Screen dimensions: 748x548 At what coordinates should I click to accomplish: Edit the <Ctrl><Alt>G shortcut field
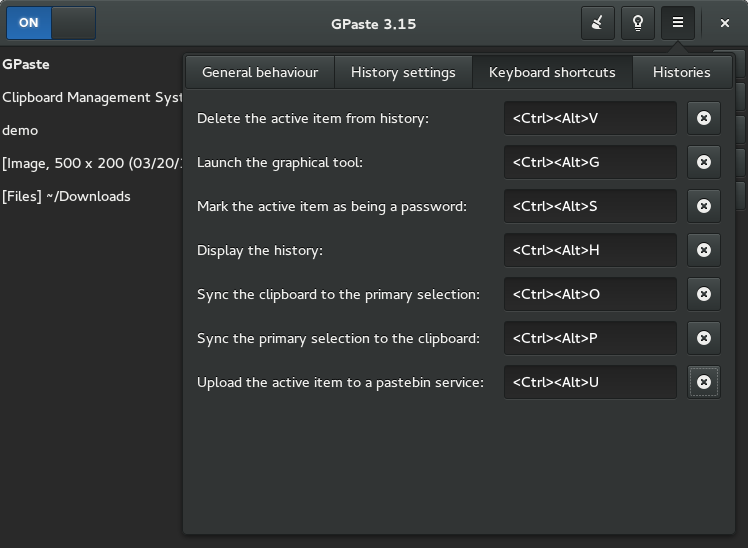pyautogui.click(x=590, y=162)
